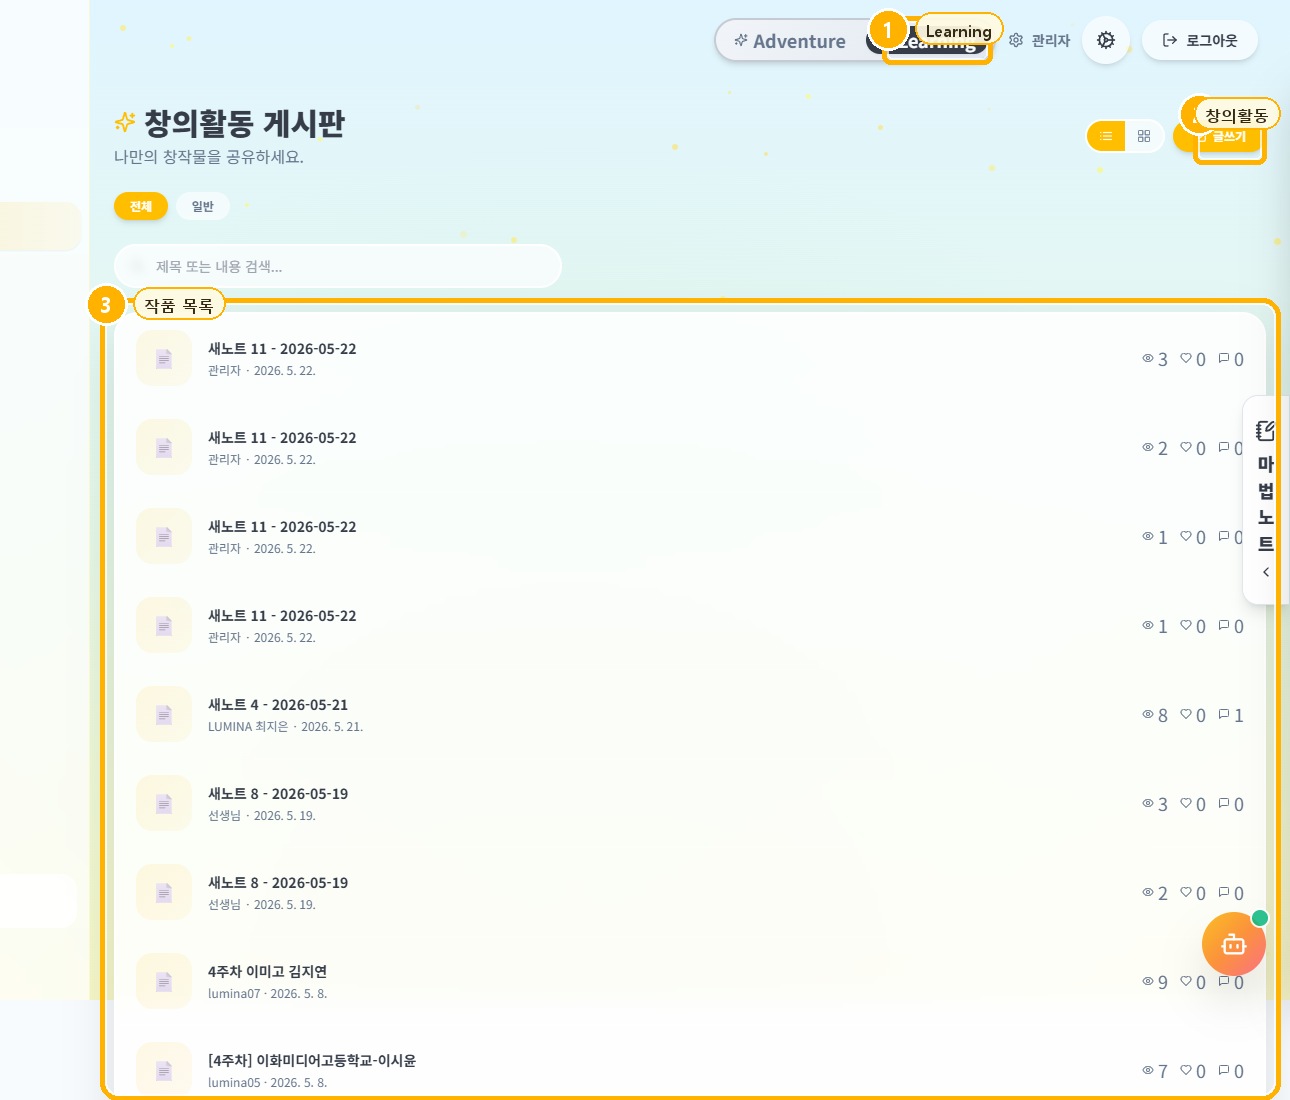The width and height of the screenshot is (1290, 1100).
Task: Click heart icon on 이화미디어고등학교-이시윤 row
Action: [x=1186, y=1071]
